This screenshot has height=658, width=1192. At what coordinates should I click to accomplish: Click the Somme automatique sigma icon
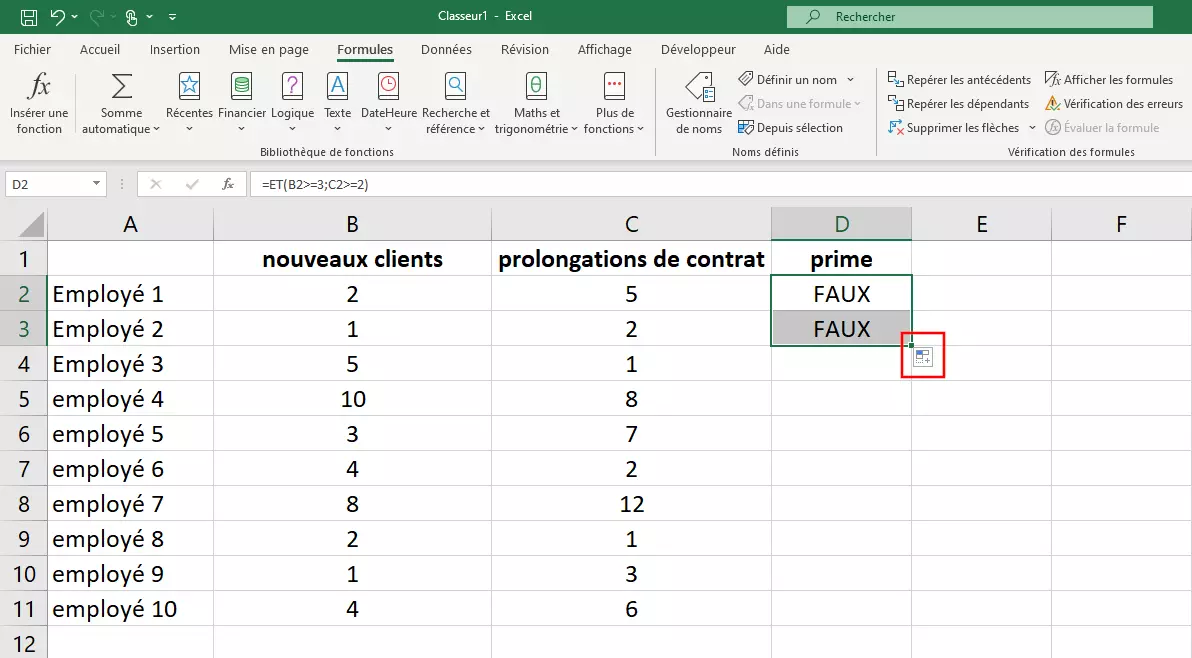pyautogui.click(x=122, y=87)
